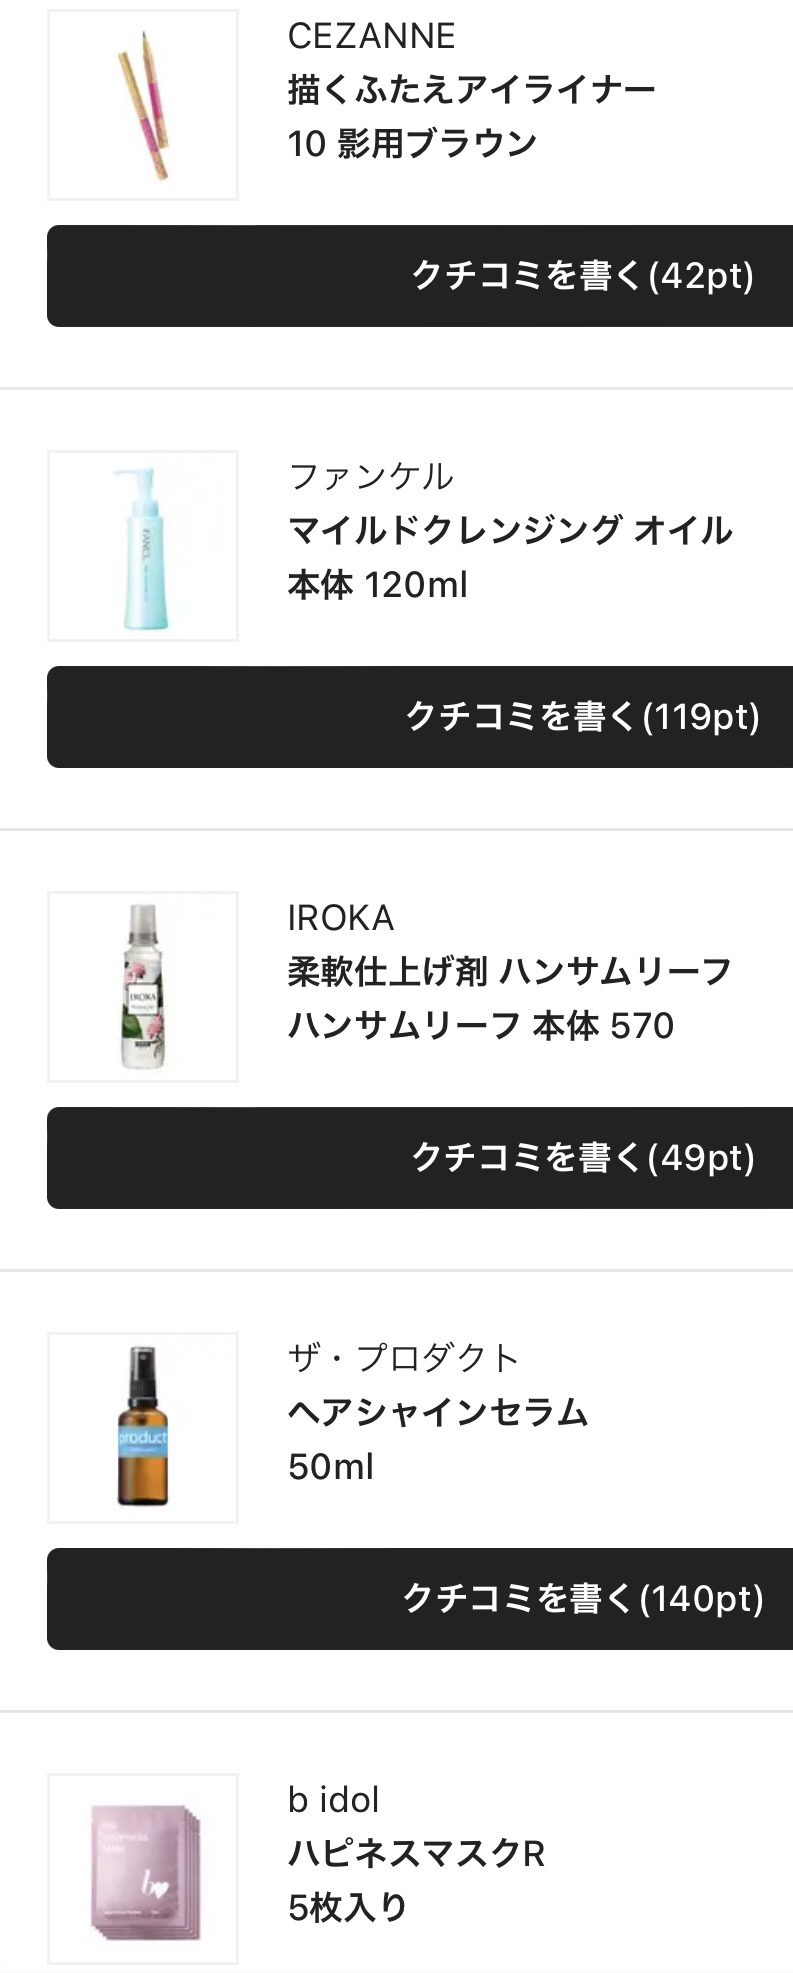The height and width of the screenshot is (1973, 793).
Task: Tap the ファンケル brand name
Action: point(371,477)
